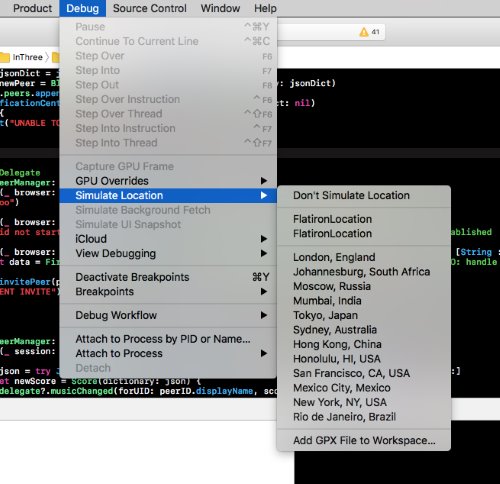This screenshot has width=500, height=484.
Task: Select New York, NY, USA location
Action: pyautogui.click(x=364, y=402)
